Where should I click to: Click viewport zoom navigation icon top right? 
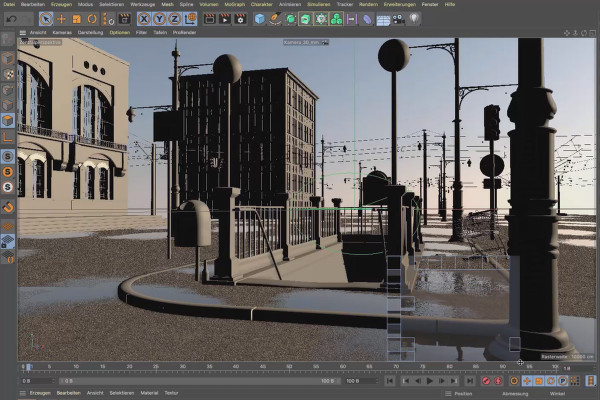(575, 33)
